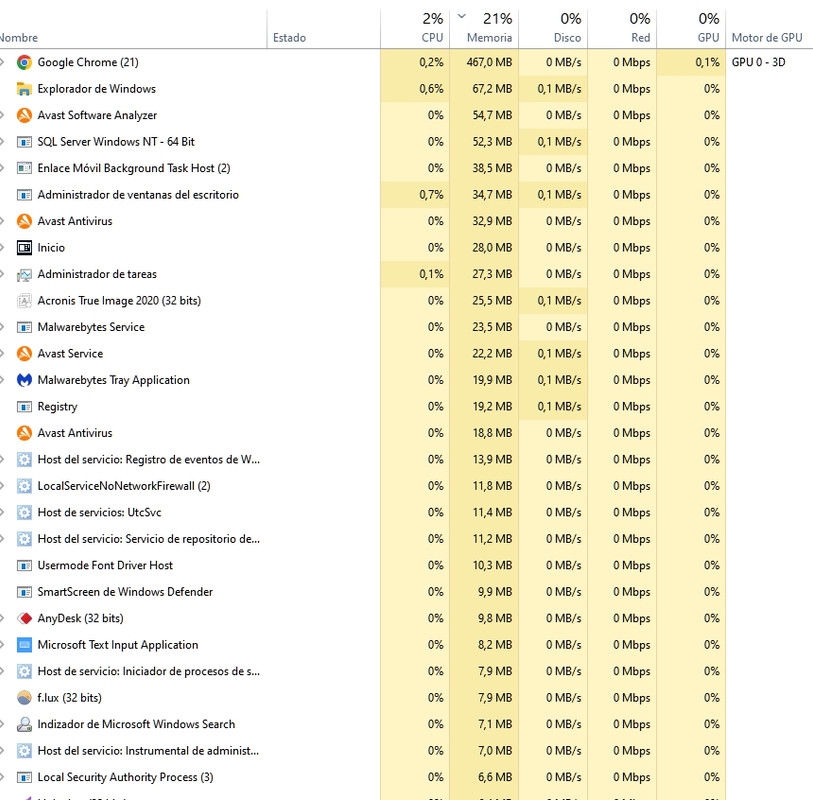Click the Inicio process icon
The height and width of the screenshot is (800, 813).
click(x=24, y=247)
